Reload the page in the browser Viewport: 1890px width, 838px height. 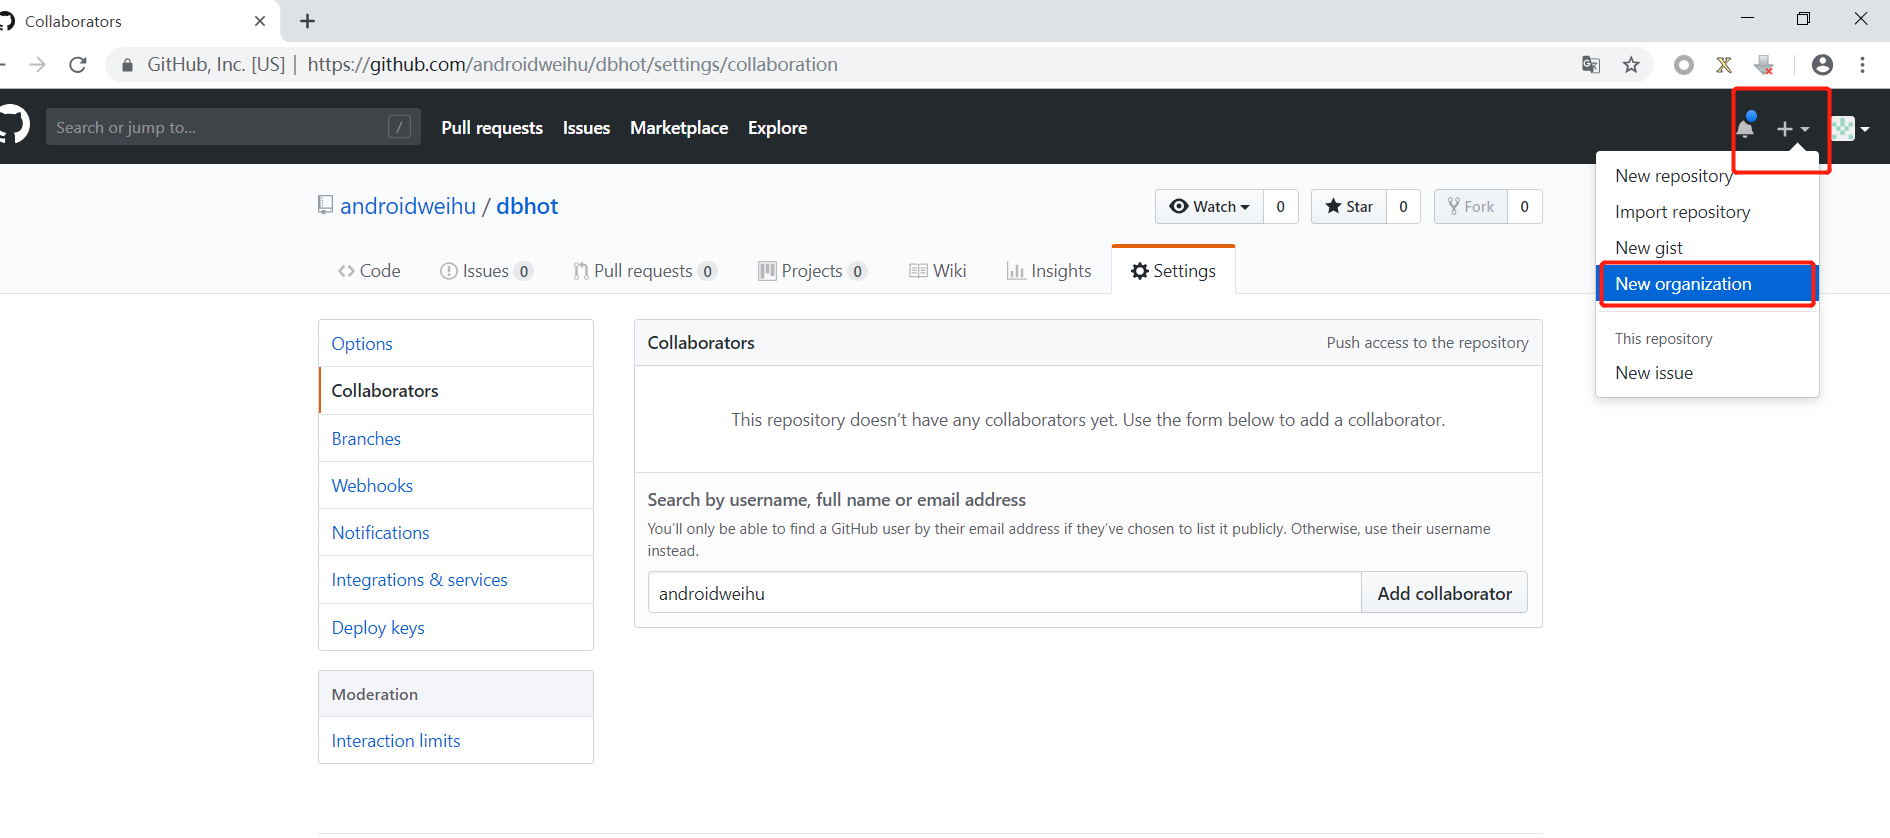pos(78,65)
